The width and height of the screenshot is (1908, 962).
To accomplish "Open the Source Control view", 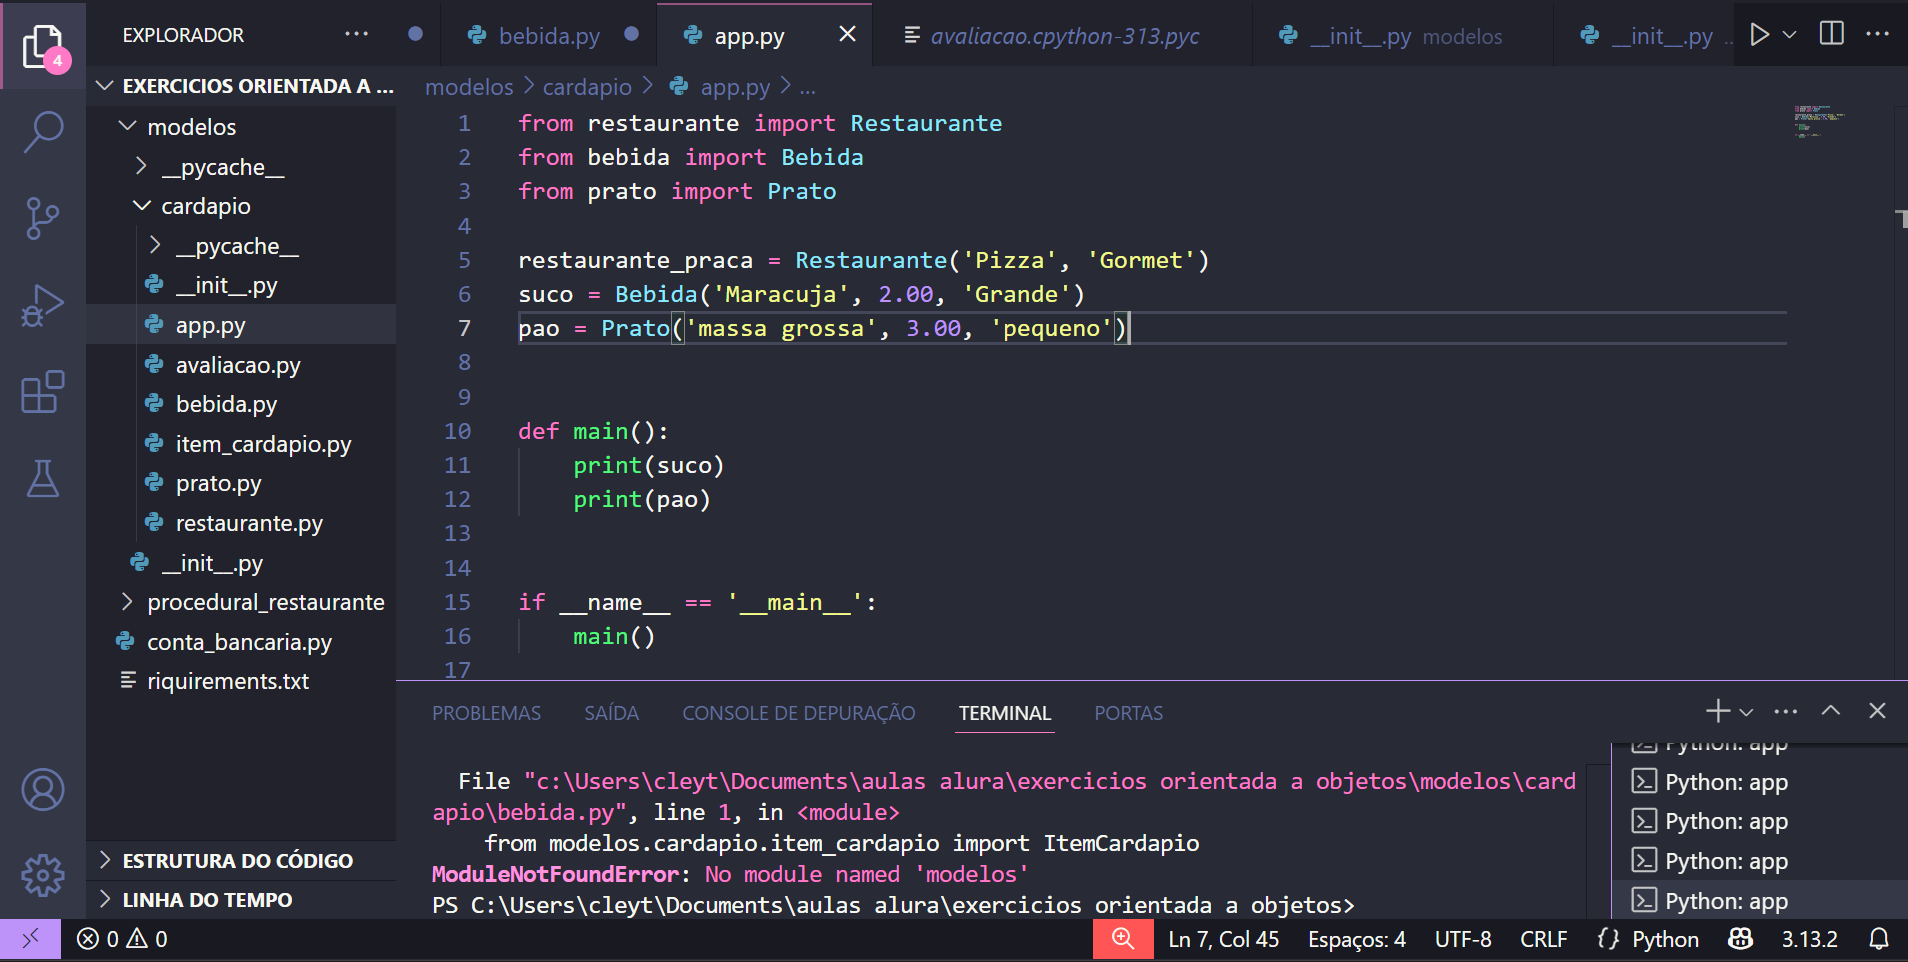I will point(43,218).
